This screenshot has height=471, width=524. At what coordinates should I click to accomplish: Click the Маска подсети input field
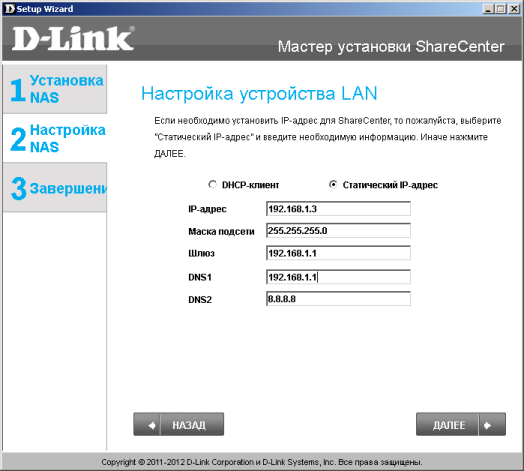click(x=338, y=231)
